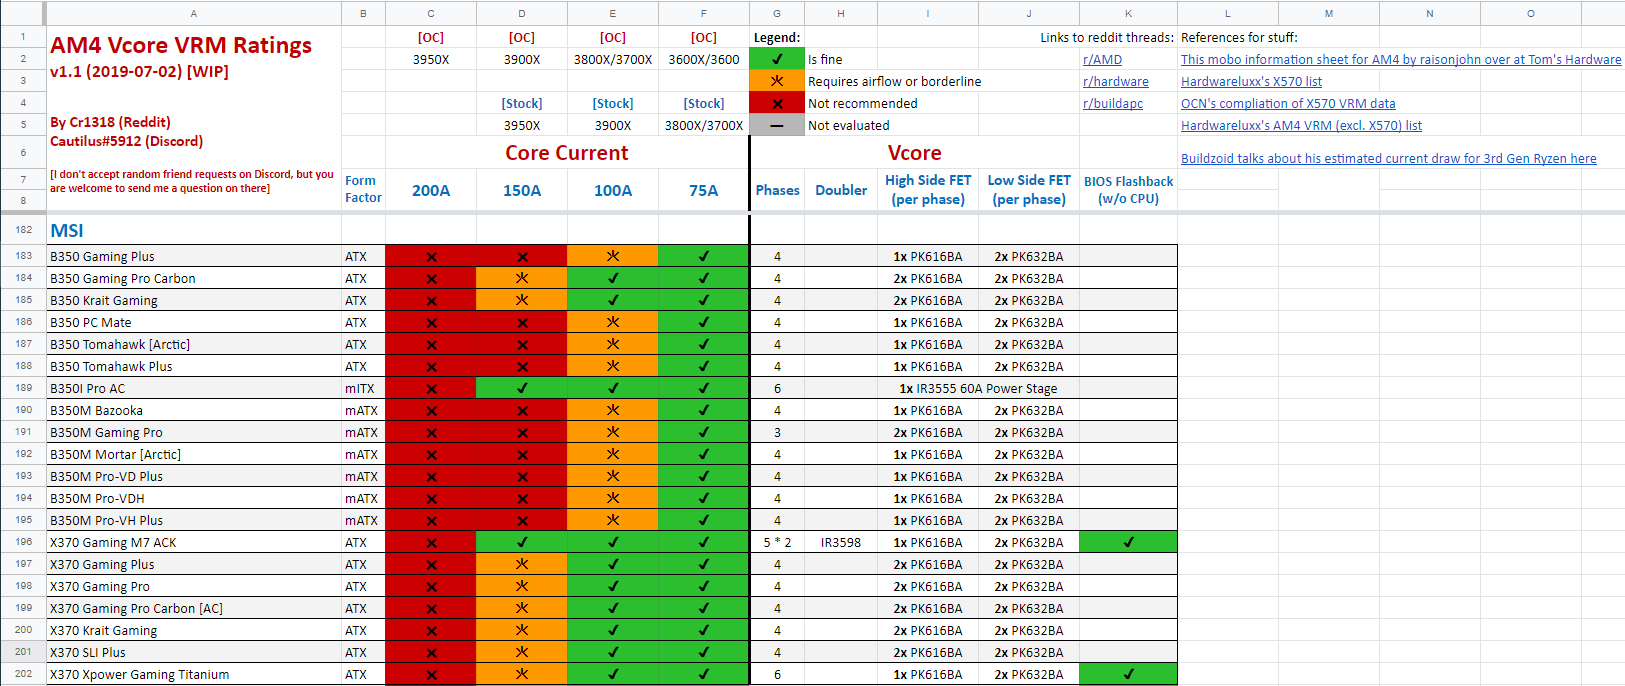Click the 'B350 Gaming Plus' board cell
This screenshot has width=1625, height=686.
pyautogui.click(x=194, y=256)
